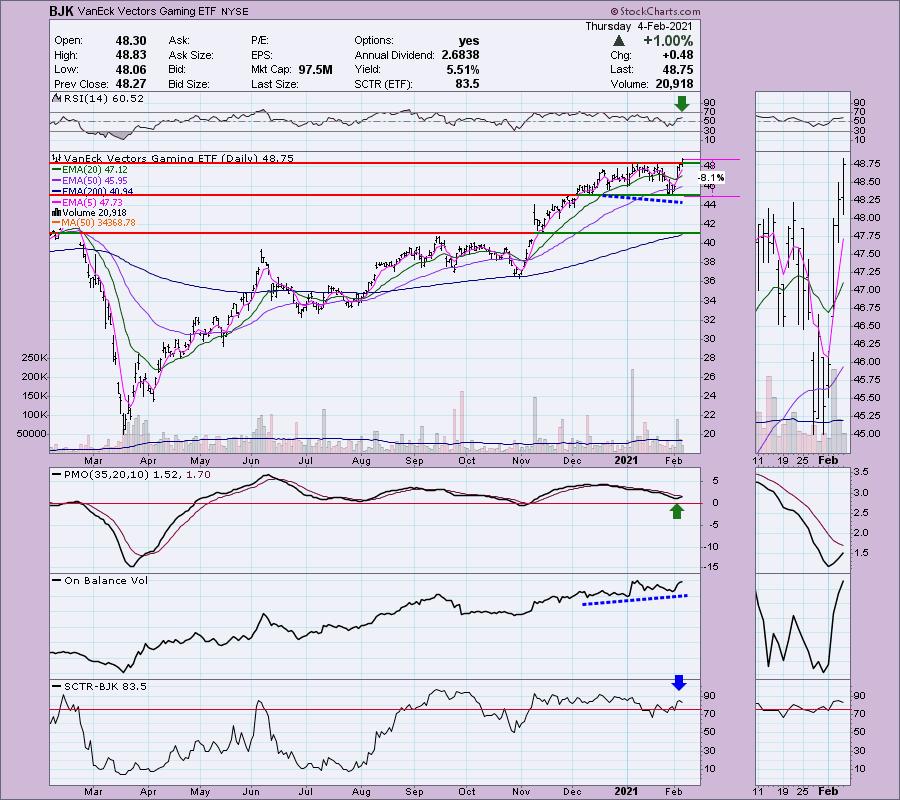Click the Ask Size: label
900x800 pixels.
click(x=191, y=55)
